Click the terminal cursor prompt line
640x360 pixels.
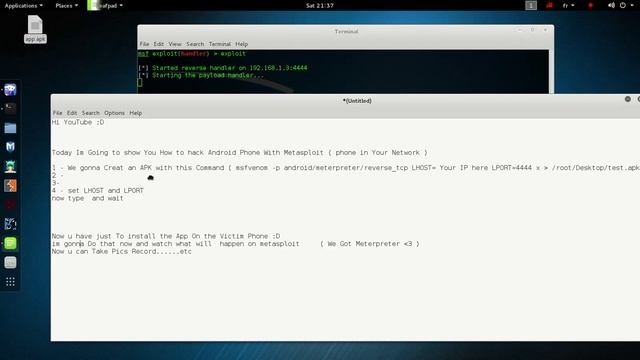pyautogui.click(x=140, y=83)
